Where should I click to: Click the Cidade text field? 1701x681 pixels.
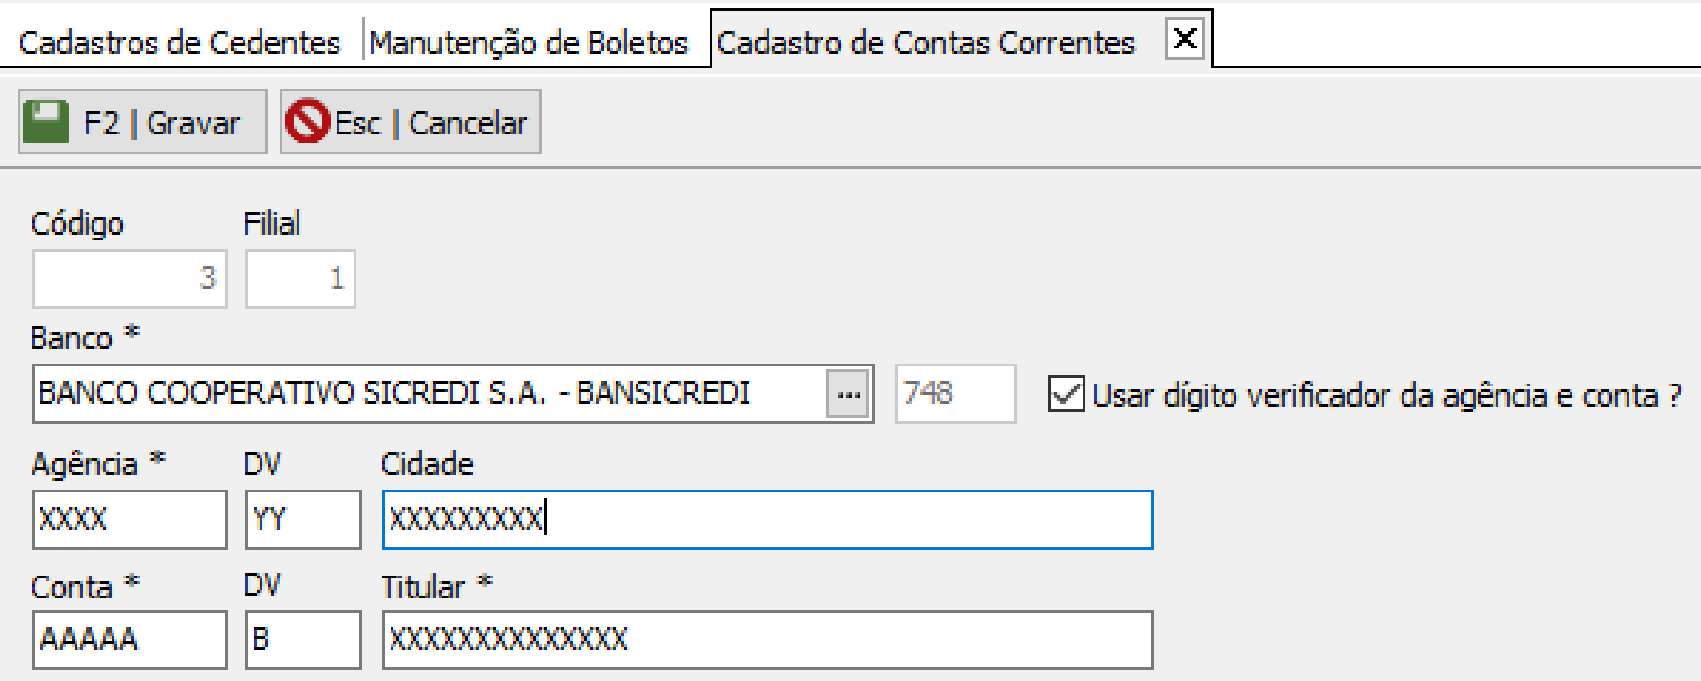767,519
